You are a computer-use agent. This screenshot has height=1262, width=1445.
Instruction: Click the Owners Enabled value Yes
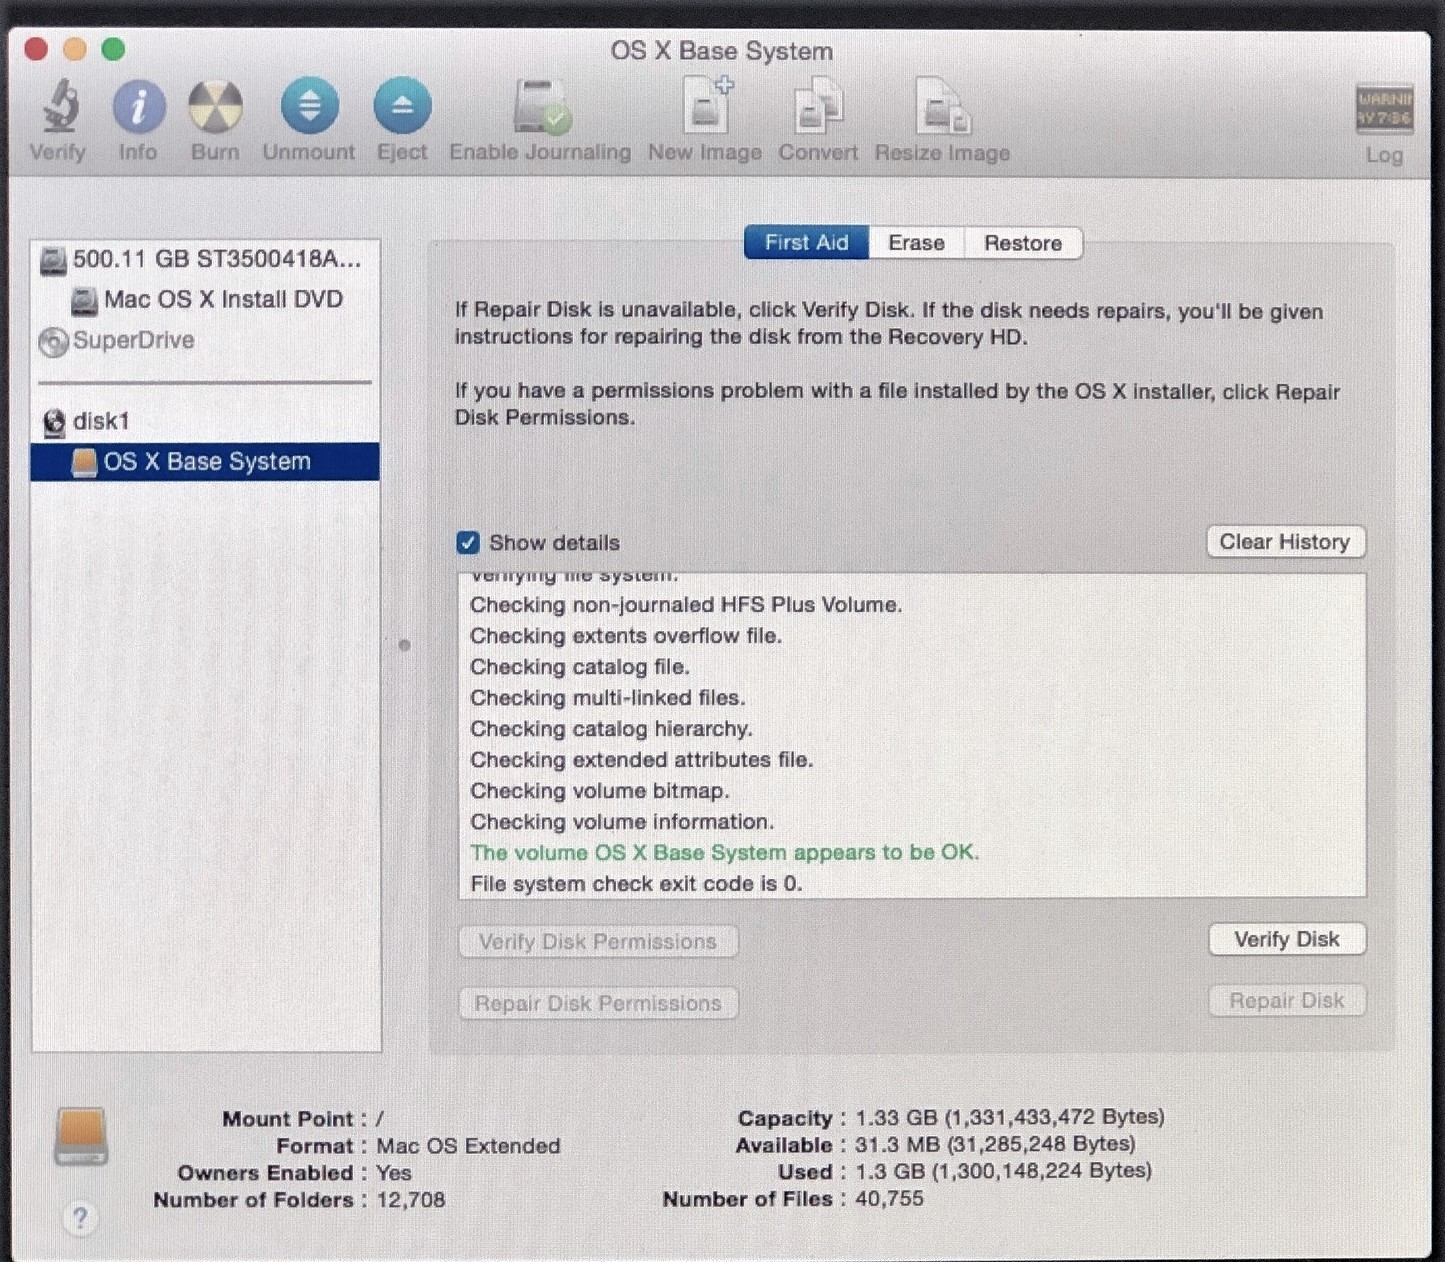point(394,1173)
